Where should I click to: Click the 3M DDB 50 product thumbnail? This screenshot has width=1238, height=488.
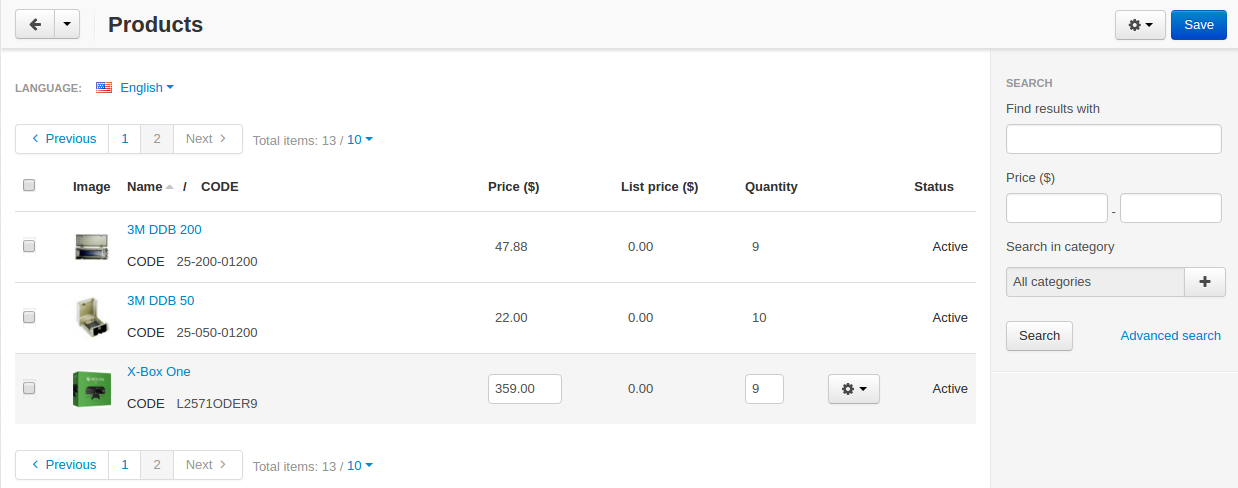[x=91, y=318]
